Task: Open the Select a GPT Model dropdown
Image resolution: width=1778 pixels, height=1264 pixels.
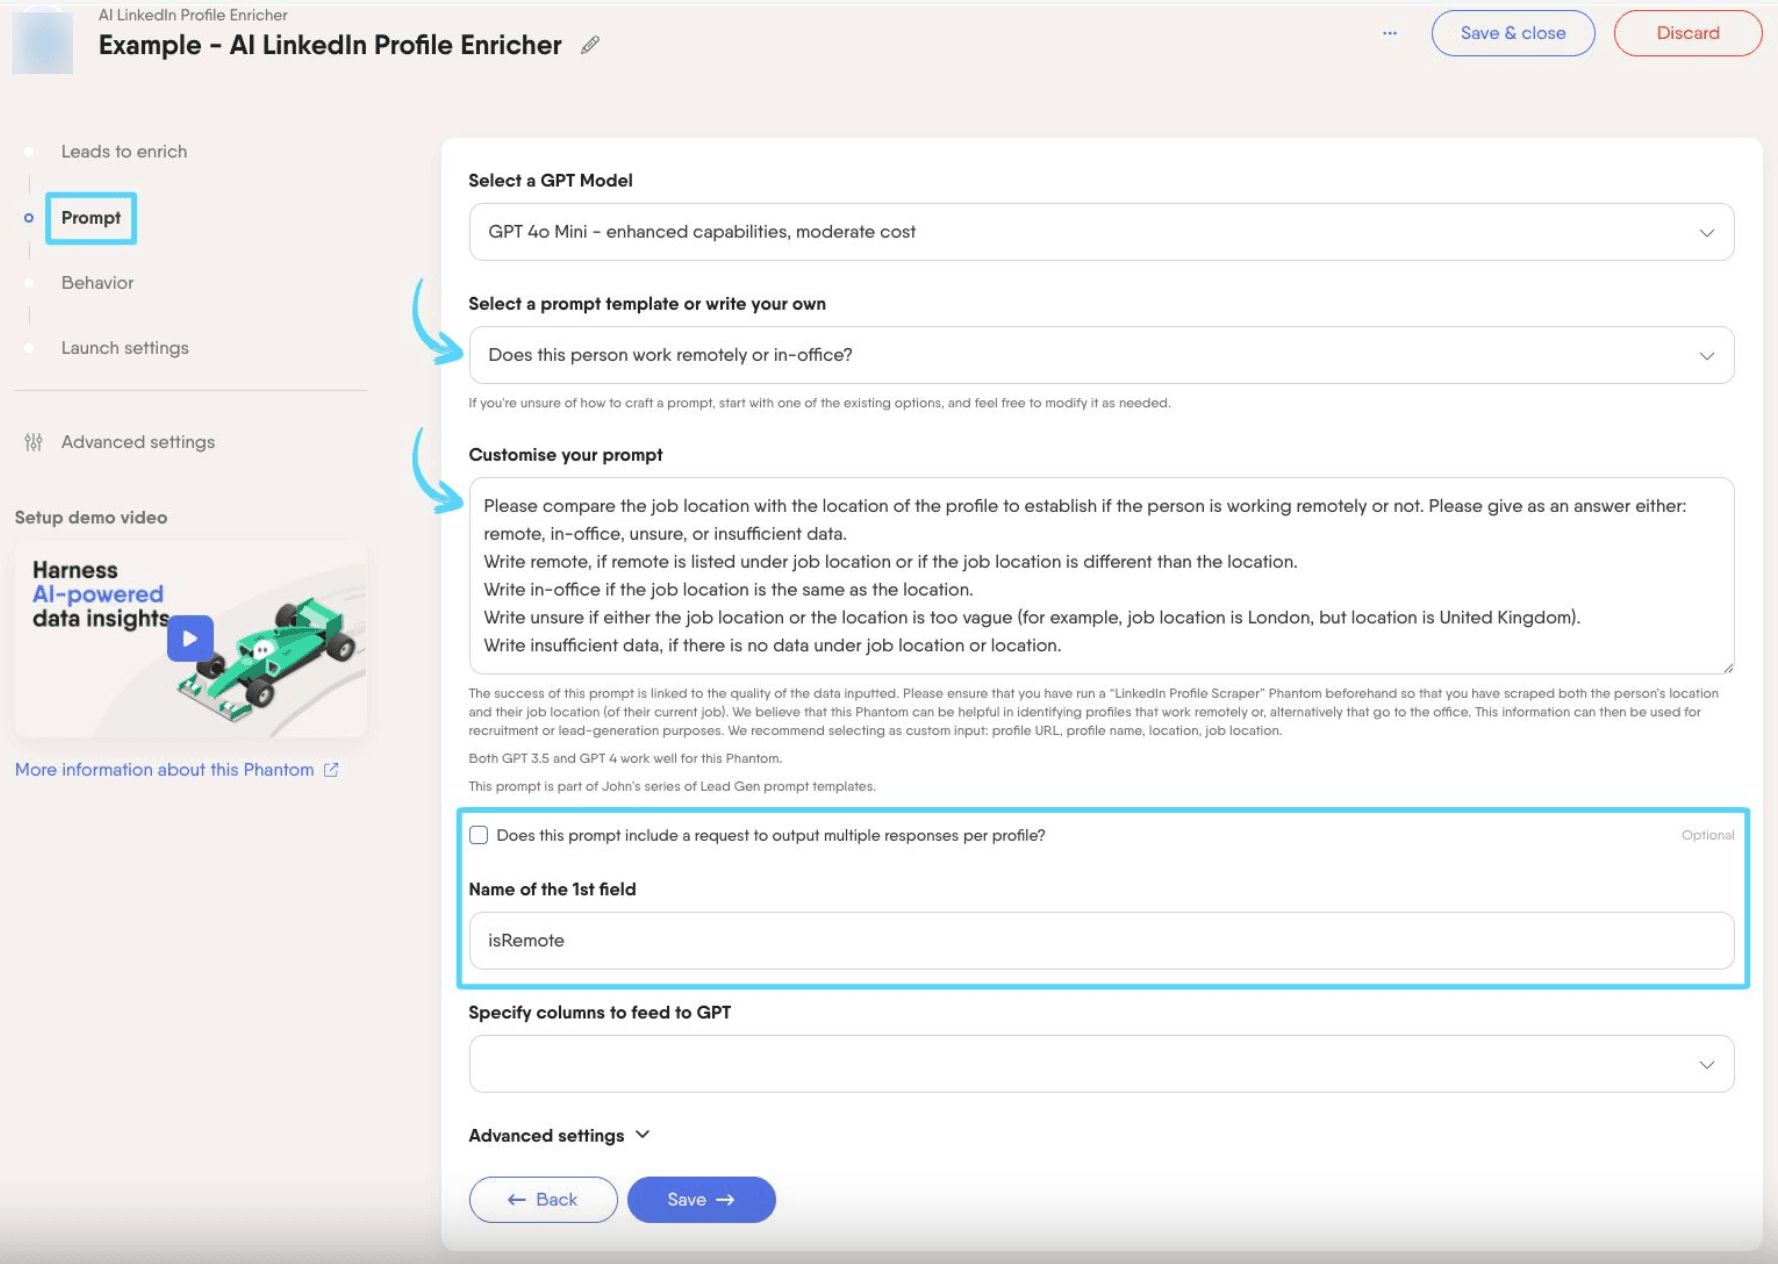Action: (1101, 232)
